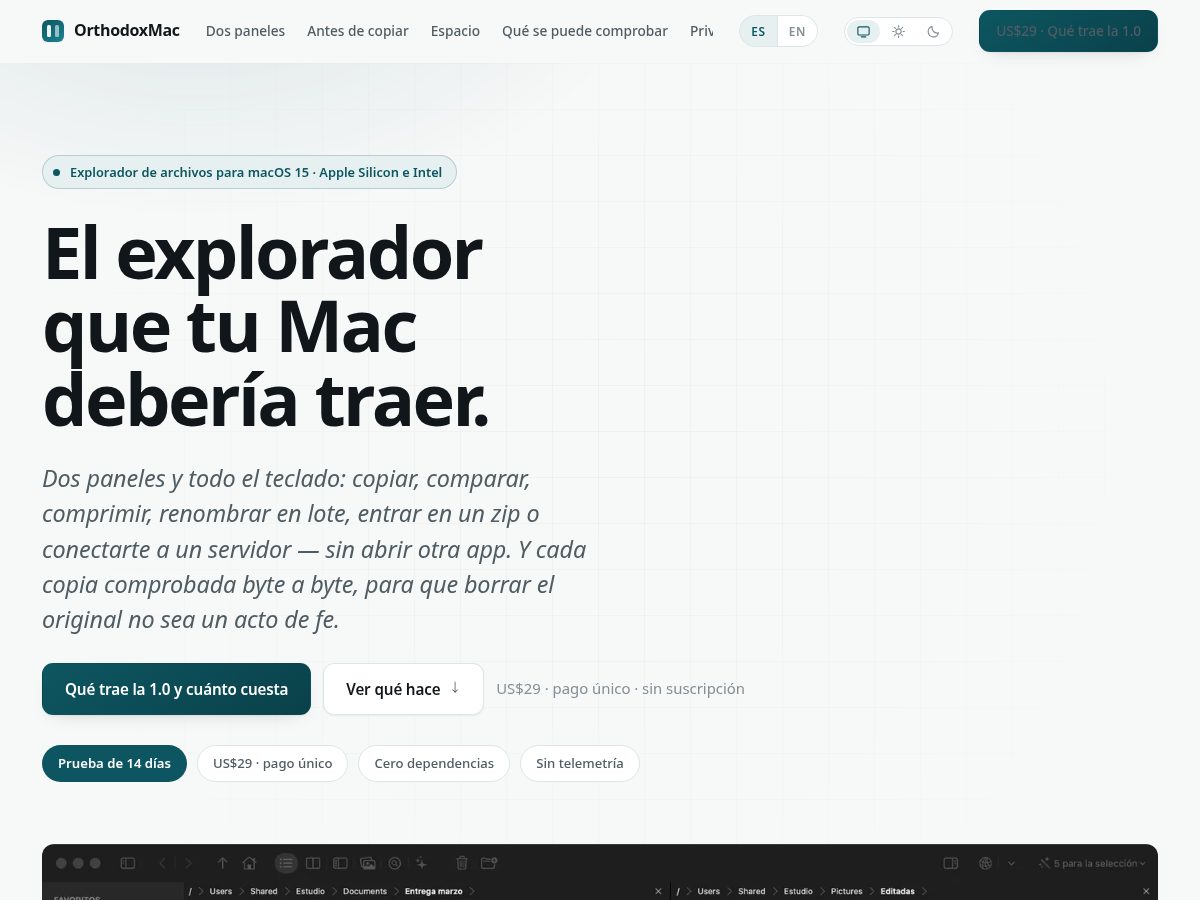The image size is (1200, 900).
Task: Select the system theme monitor icon
Action: pyautogui.click(x=863, y=32)
